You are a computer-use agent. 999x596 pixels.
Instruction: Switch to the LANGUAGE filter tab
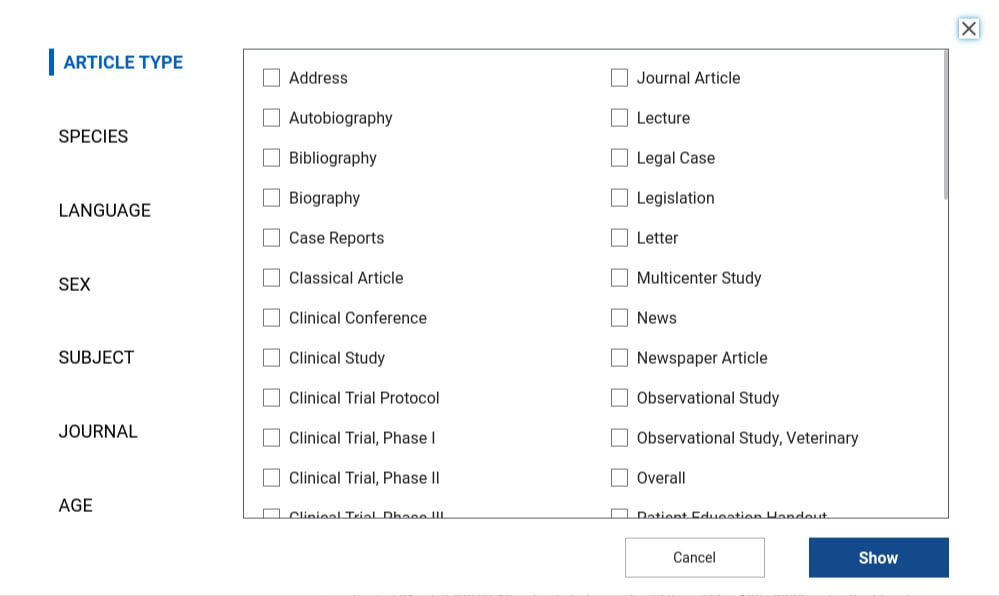coord(104,210)
